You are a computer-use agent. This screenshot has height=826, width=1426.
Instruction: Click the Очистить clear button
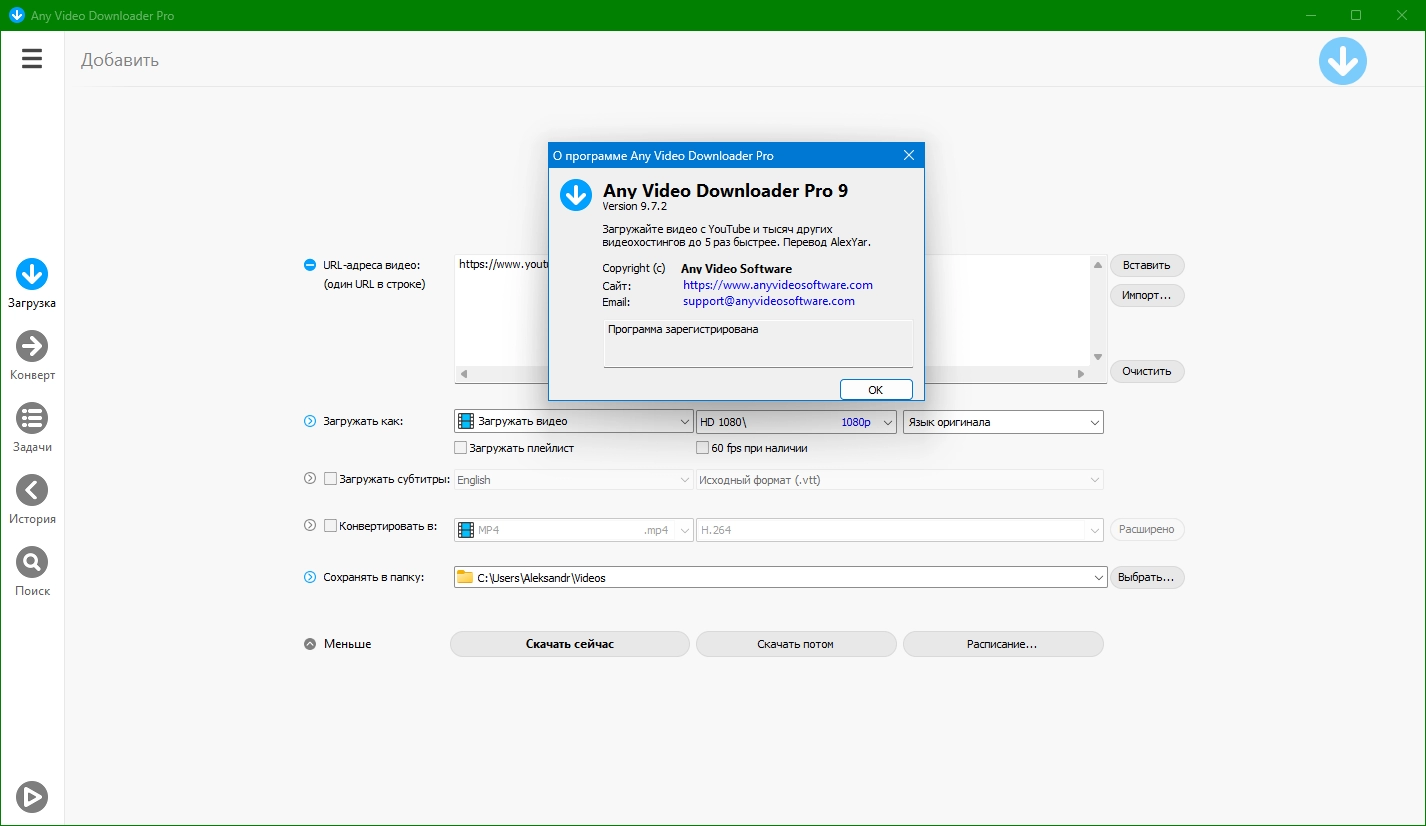click(x=1147, y=371)
